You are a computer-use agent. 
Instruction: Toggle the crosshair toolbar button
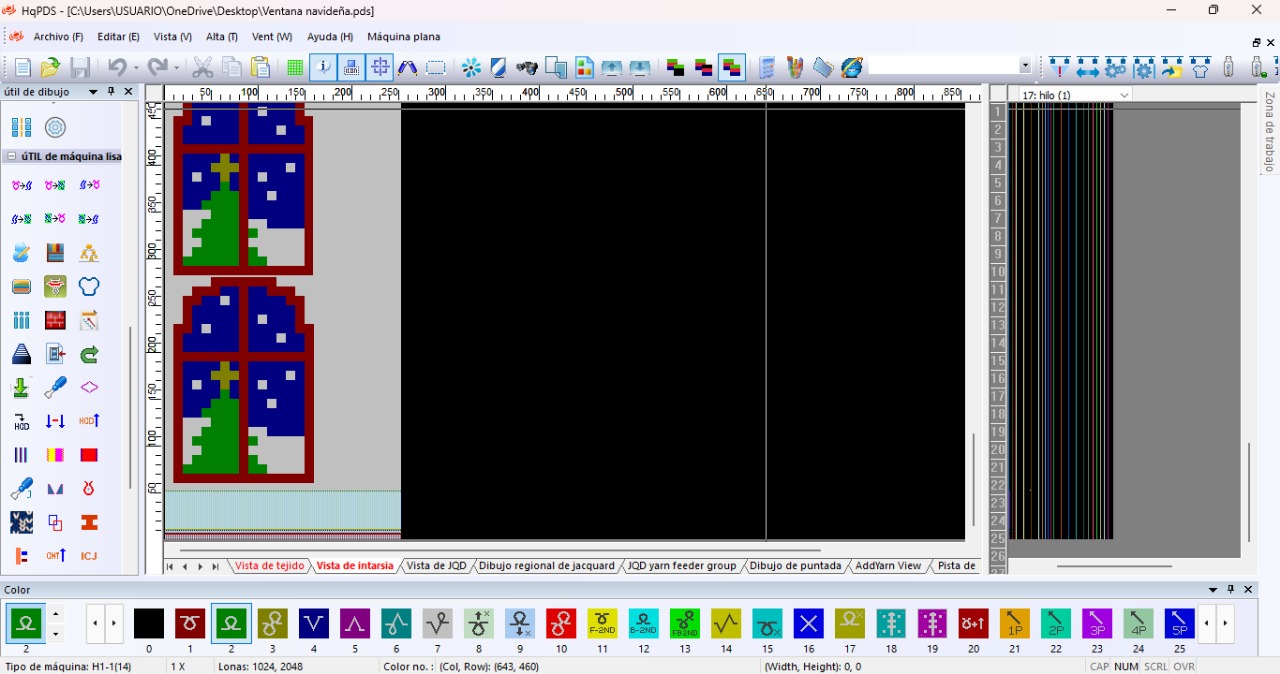[380, 68]
